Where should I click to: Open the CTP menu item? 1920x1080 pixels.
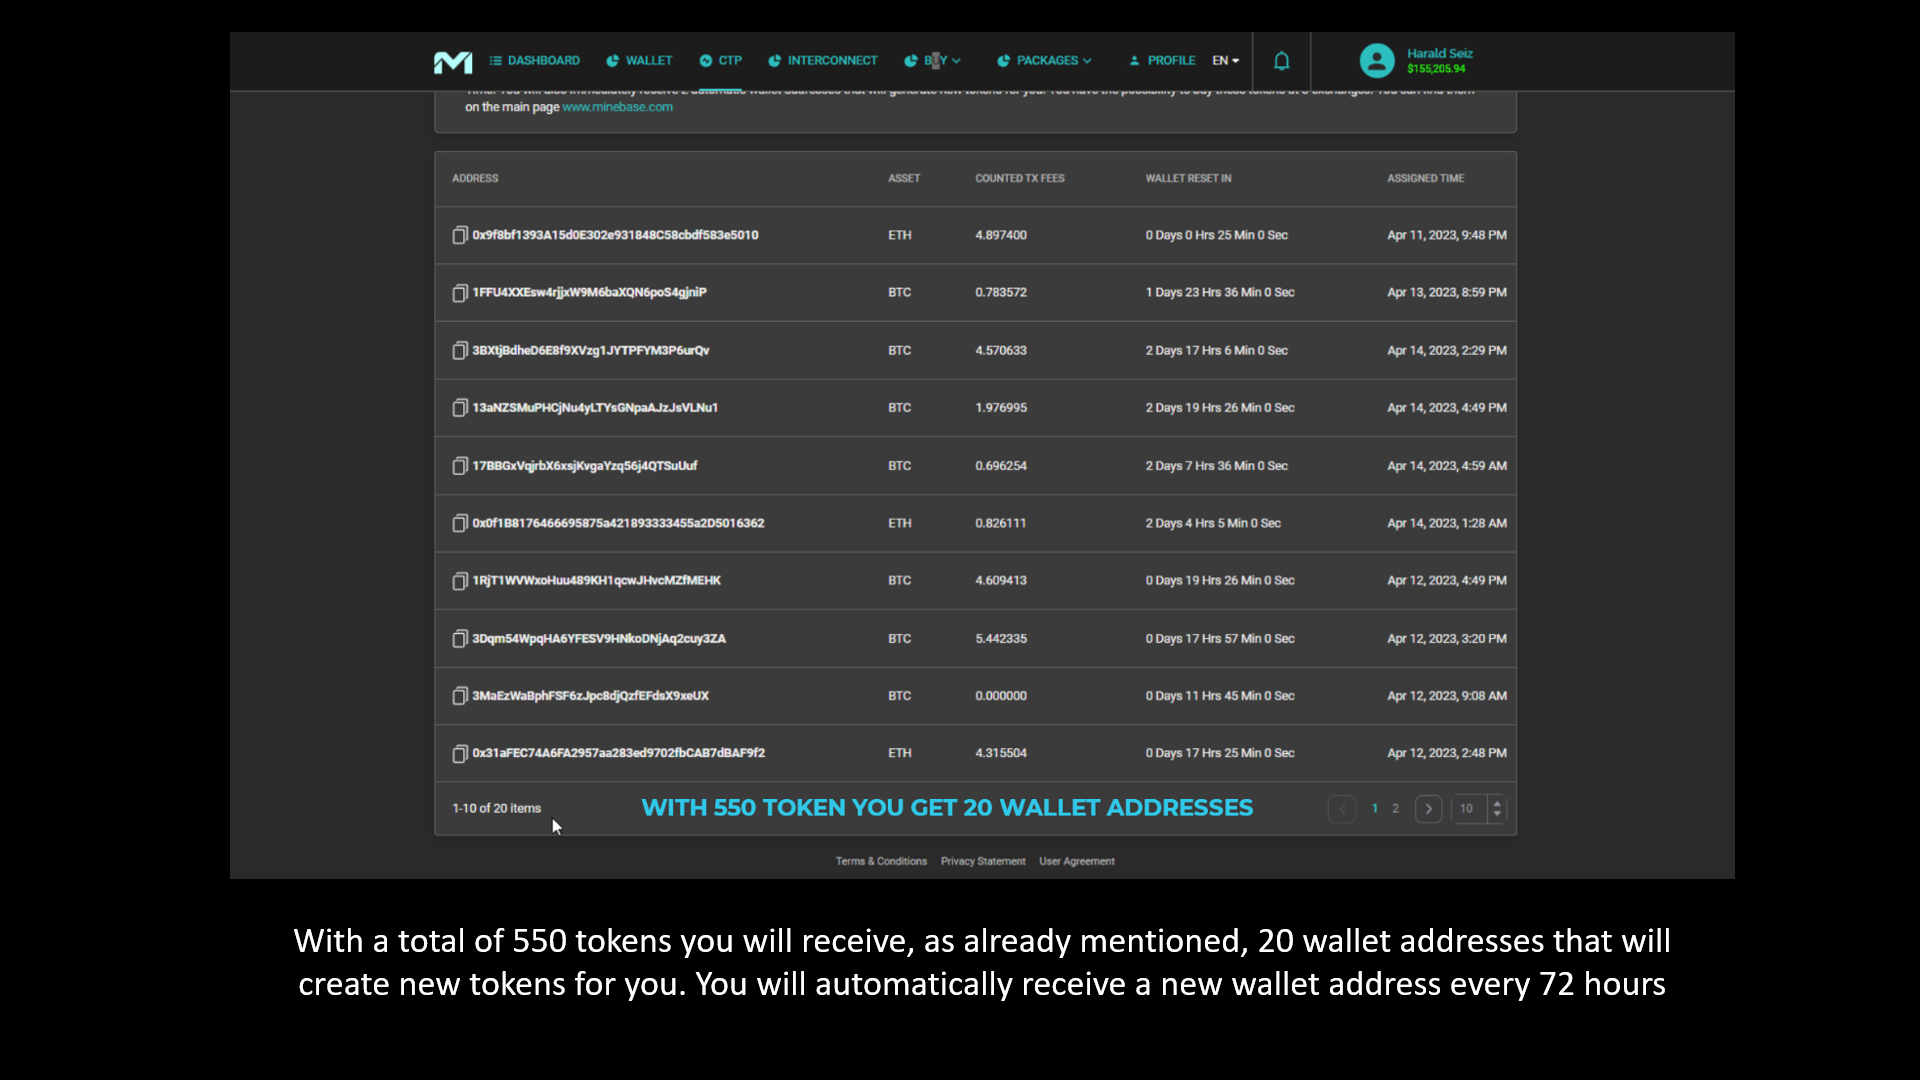[721, 61]
